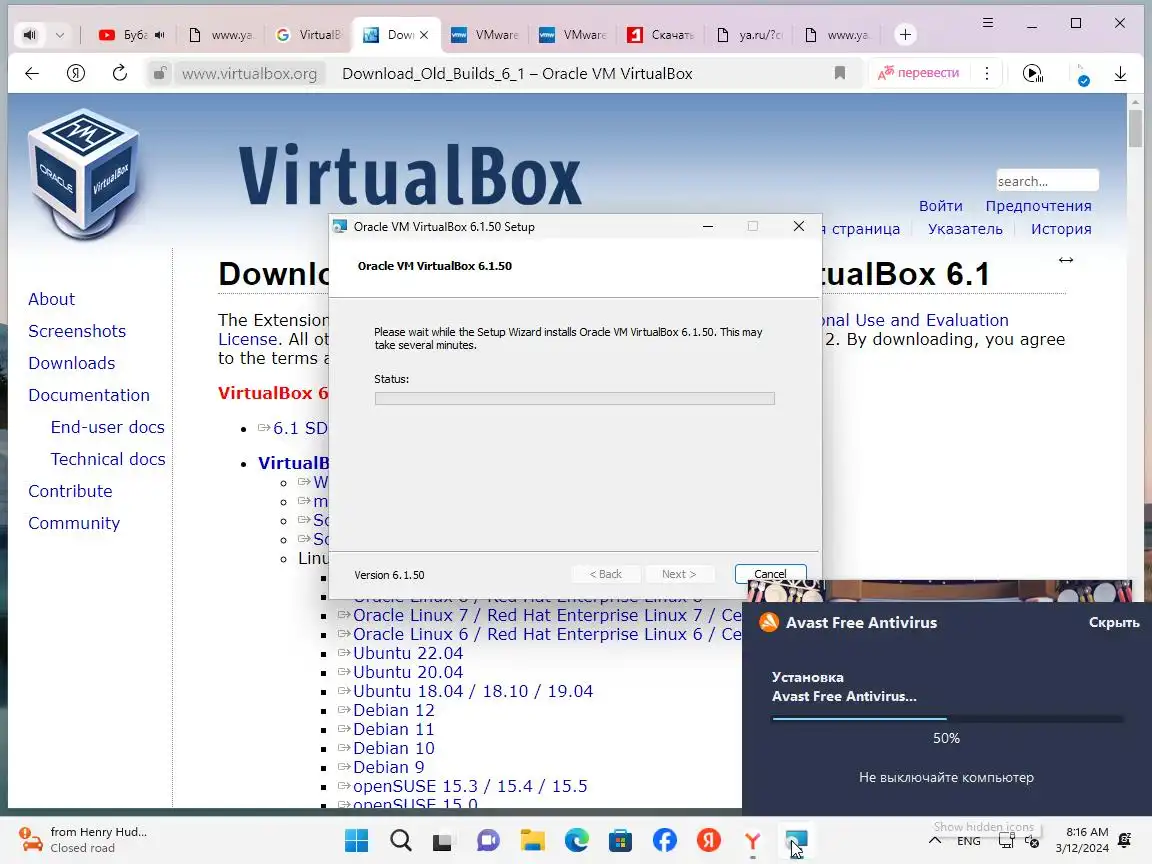Open Documentation in the sidebar
1152x864 pixels.
[x=89, y=395]
